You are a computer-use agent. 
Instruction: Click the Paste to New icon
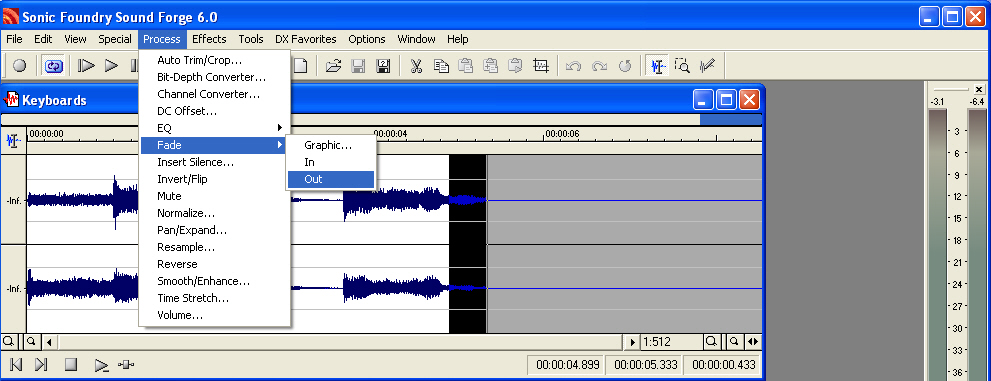[x=516, y=66]
